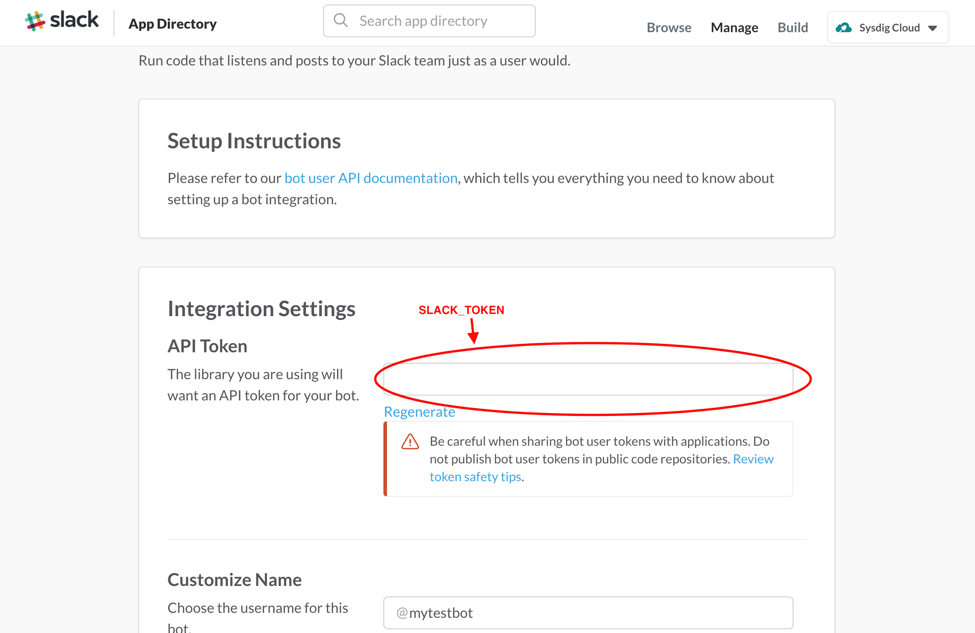Open Review token safety tips link
The height and width of the screenshot is (633, 975).
(601, 468)
